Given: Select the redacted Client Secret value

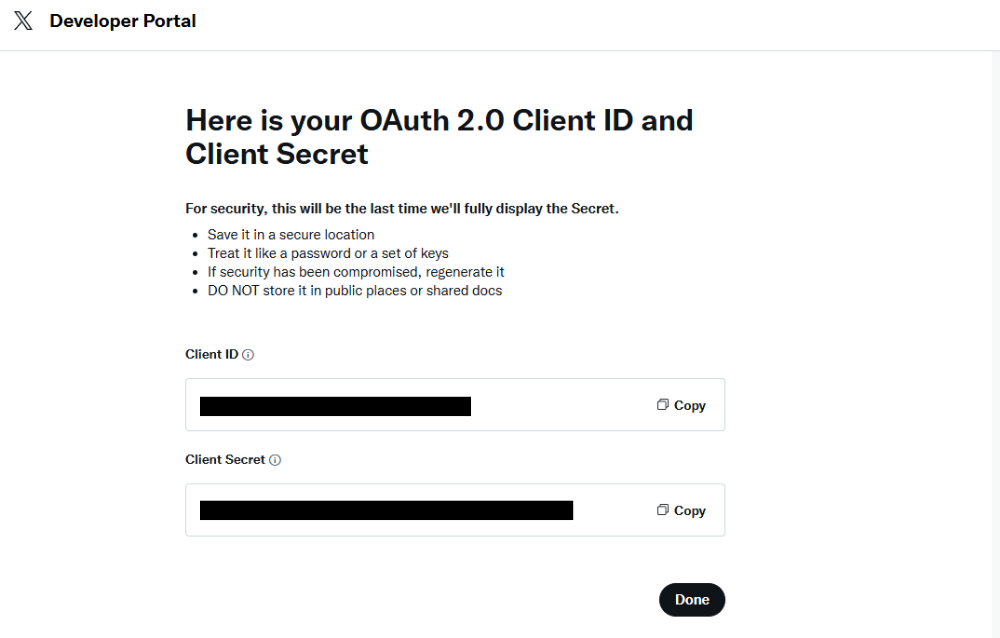Looking at the screenshot, I should coord(386,511).
